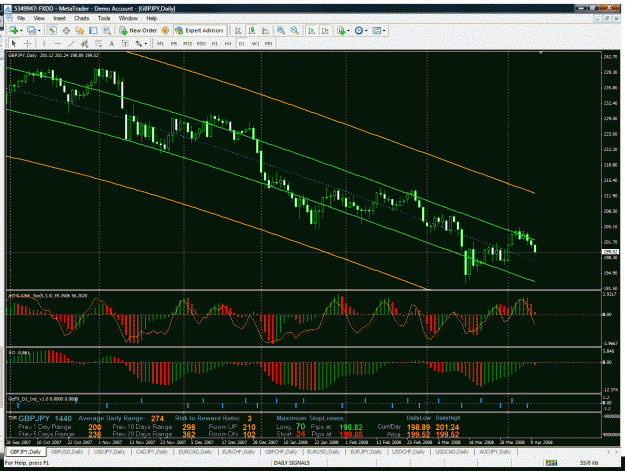Zoom out on the chart
The height and width of the screenshot is (471, 625).
295,31
